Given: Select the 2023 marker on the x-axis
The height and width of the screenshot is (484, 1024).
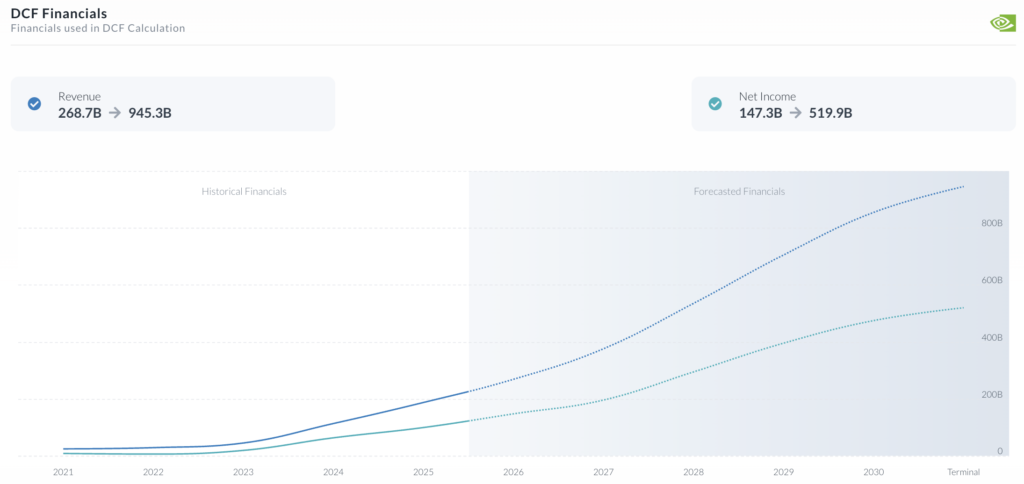Looking at the screenshot, I should tap(243, 471).
